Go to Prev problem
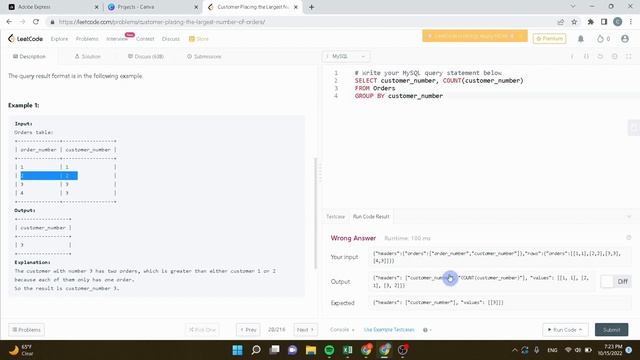The image size is (640, 360). [x=248, y=329]
